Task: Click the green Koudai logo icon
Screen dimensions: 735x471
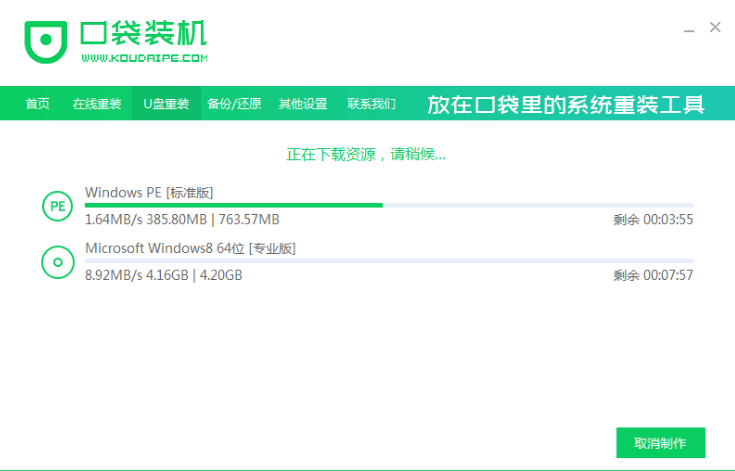Action: [x=45, y=41]
